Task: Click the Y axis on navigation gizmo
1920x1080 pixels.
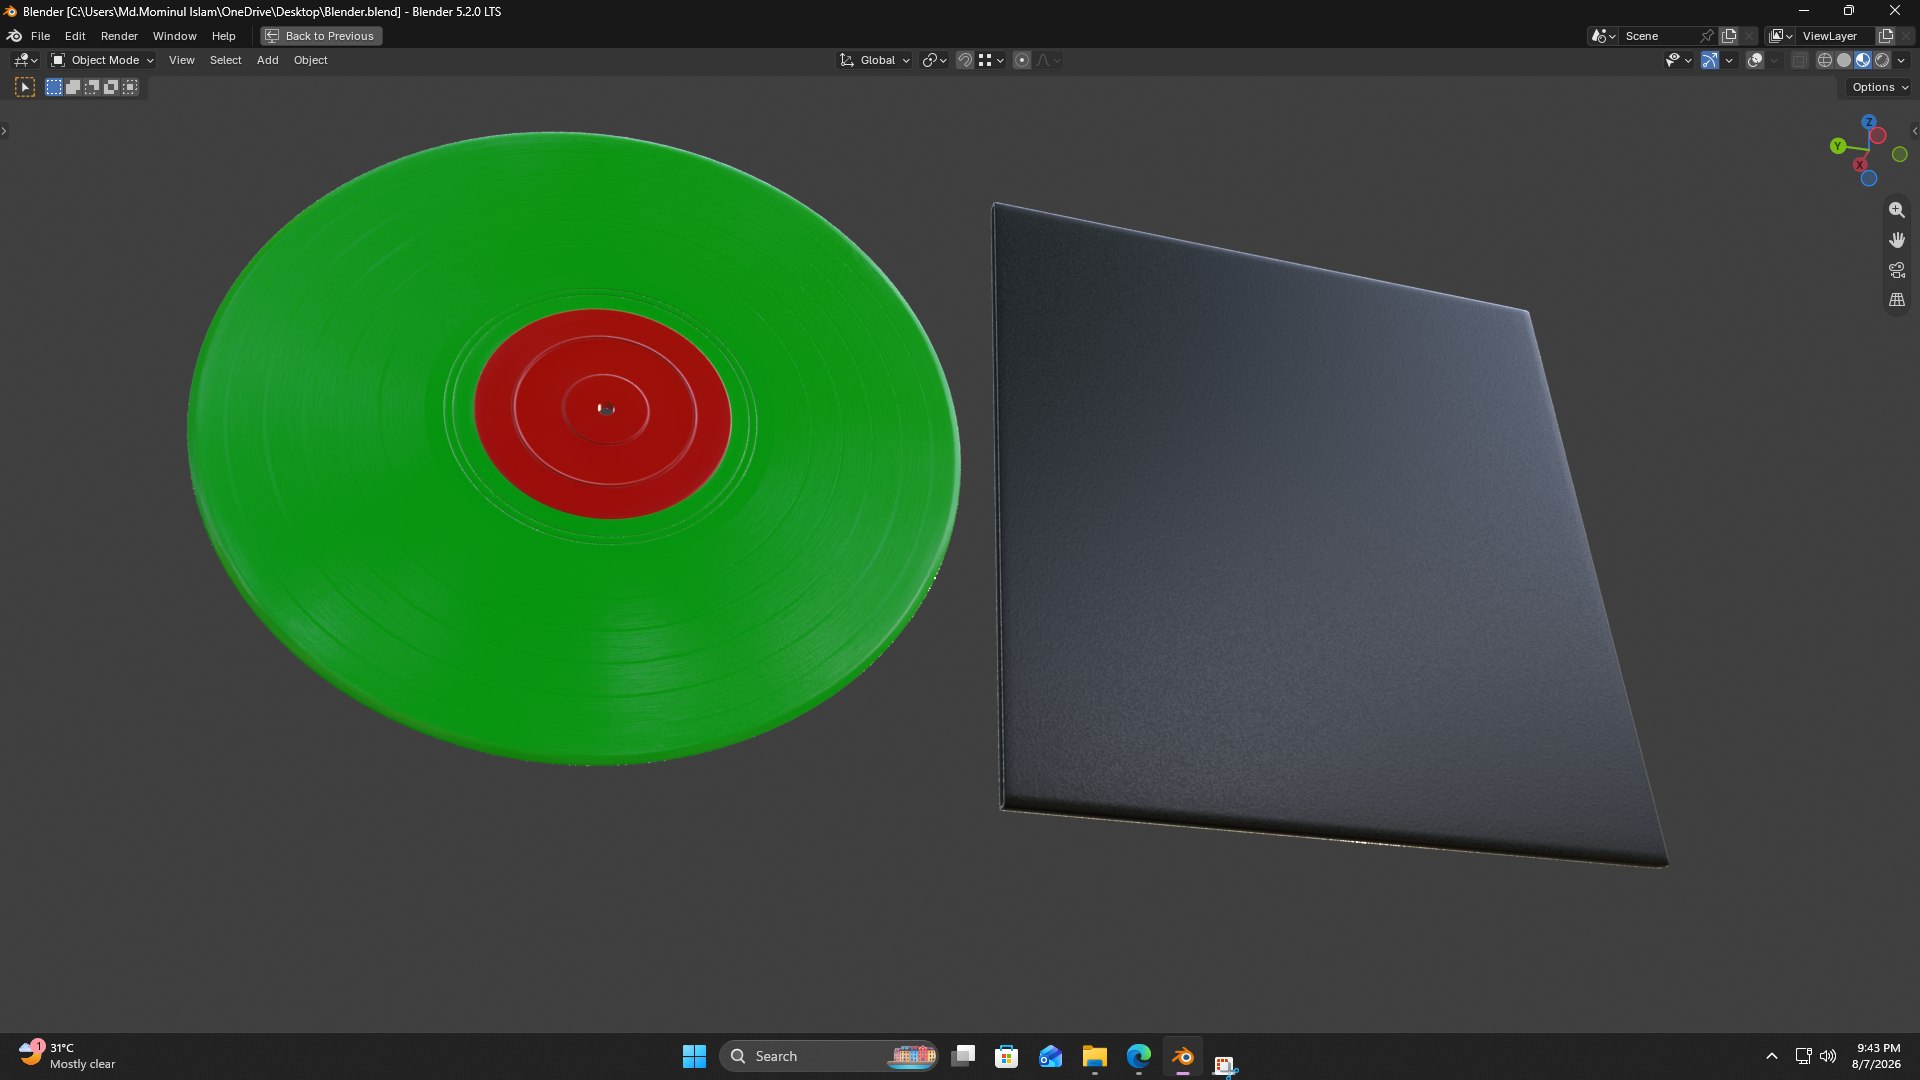Action: click(1837, 146)
